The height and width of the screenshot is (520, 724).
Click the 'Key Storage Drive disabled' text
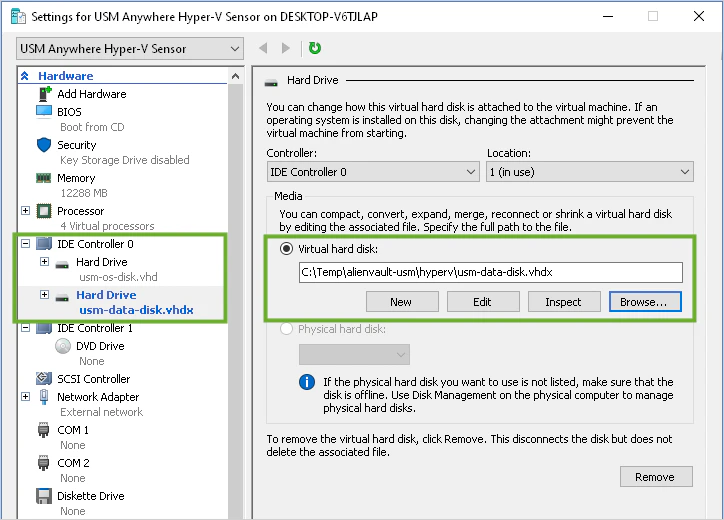125,160
